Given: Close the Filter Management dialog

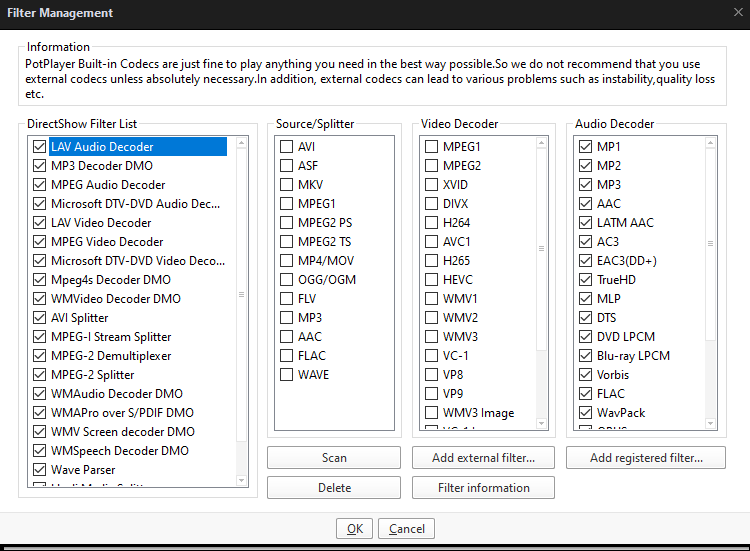Looking at the screenshot, I should [737, 12].
